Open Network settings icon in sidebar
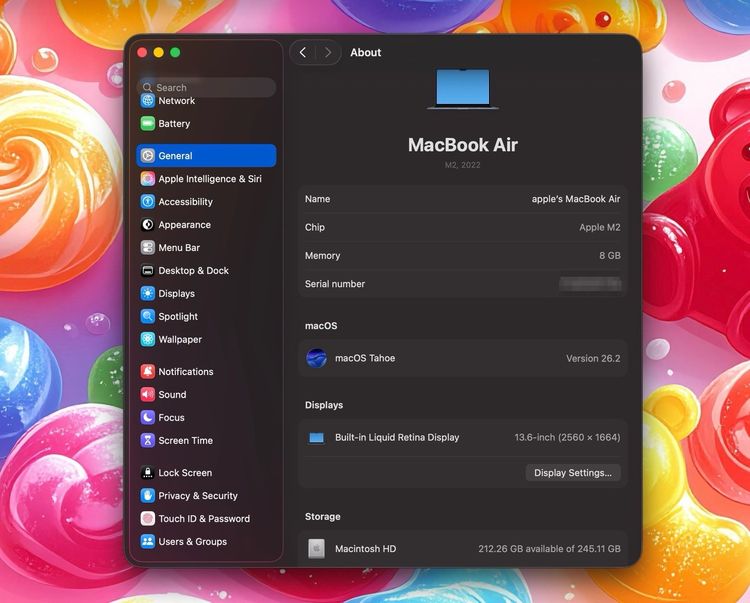 (x=148, y=100)
